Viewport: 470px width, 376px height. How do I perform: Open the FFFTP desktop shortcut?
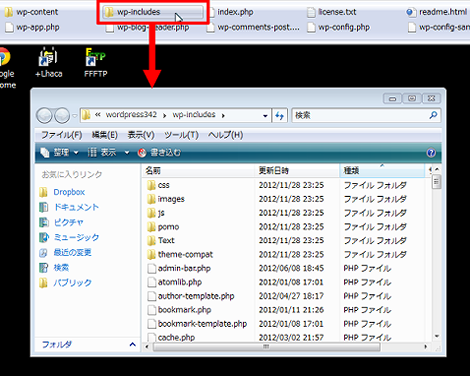[x=96, y=63]
